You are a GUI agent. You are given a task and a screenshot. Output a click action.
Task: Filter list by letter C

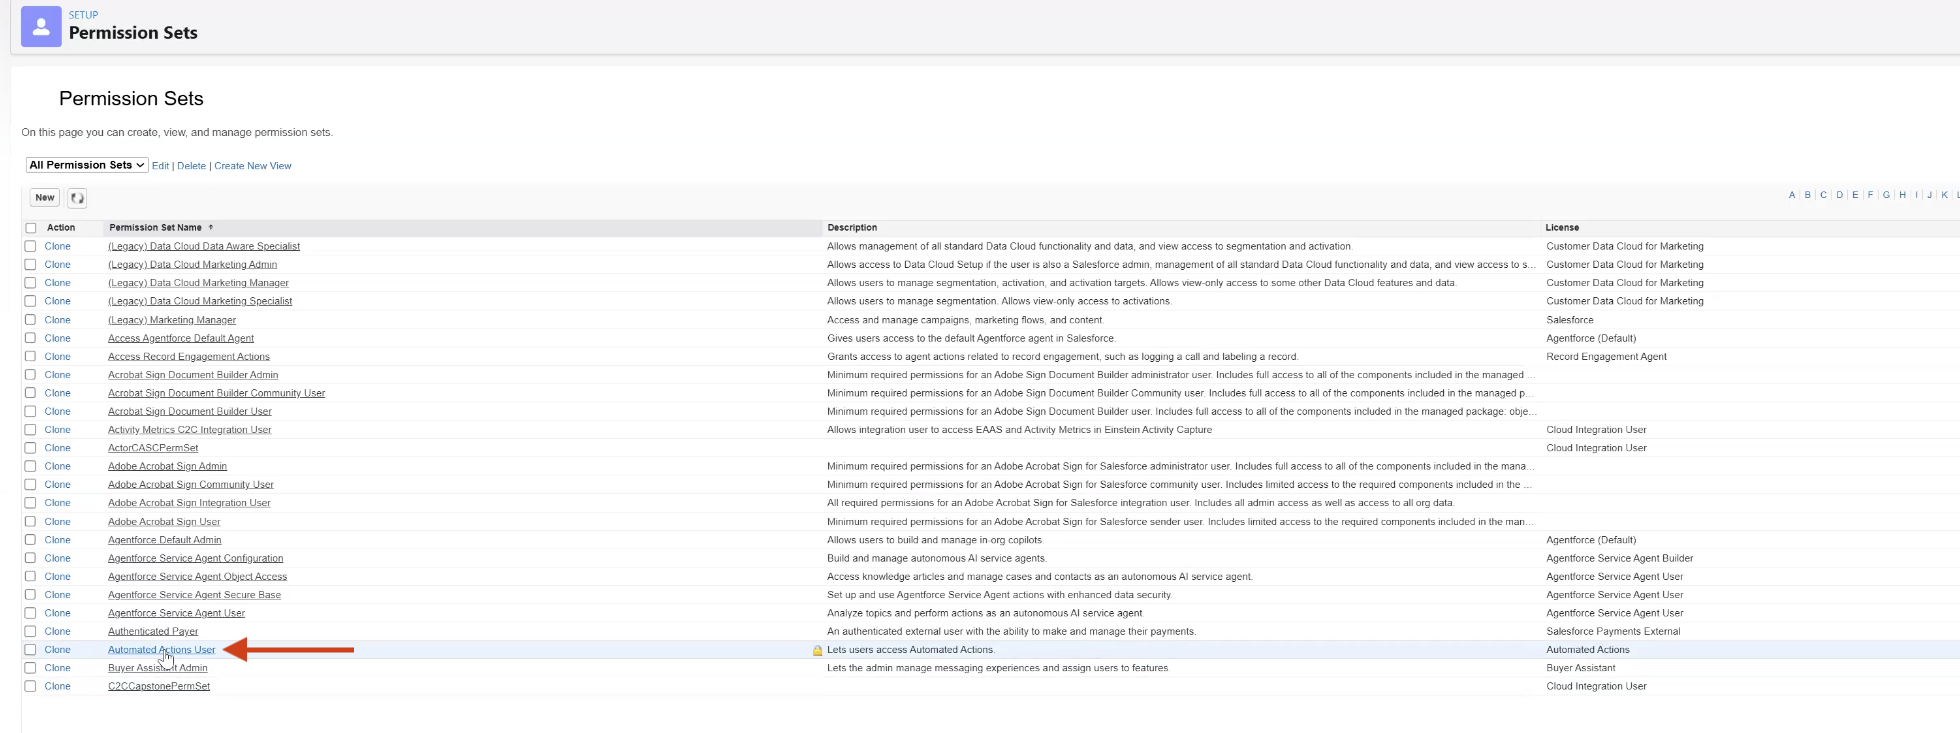point(1824,195)
